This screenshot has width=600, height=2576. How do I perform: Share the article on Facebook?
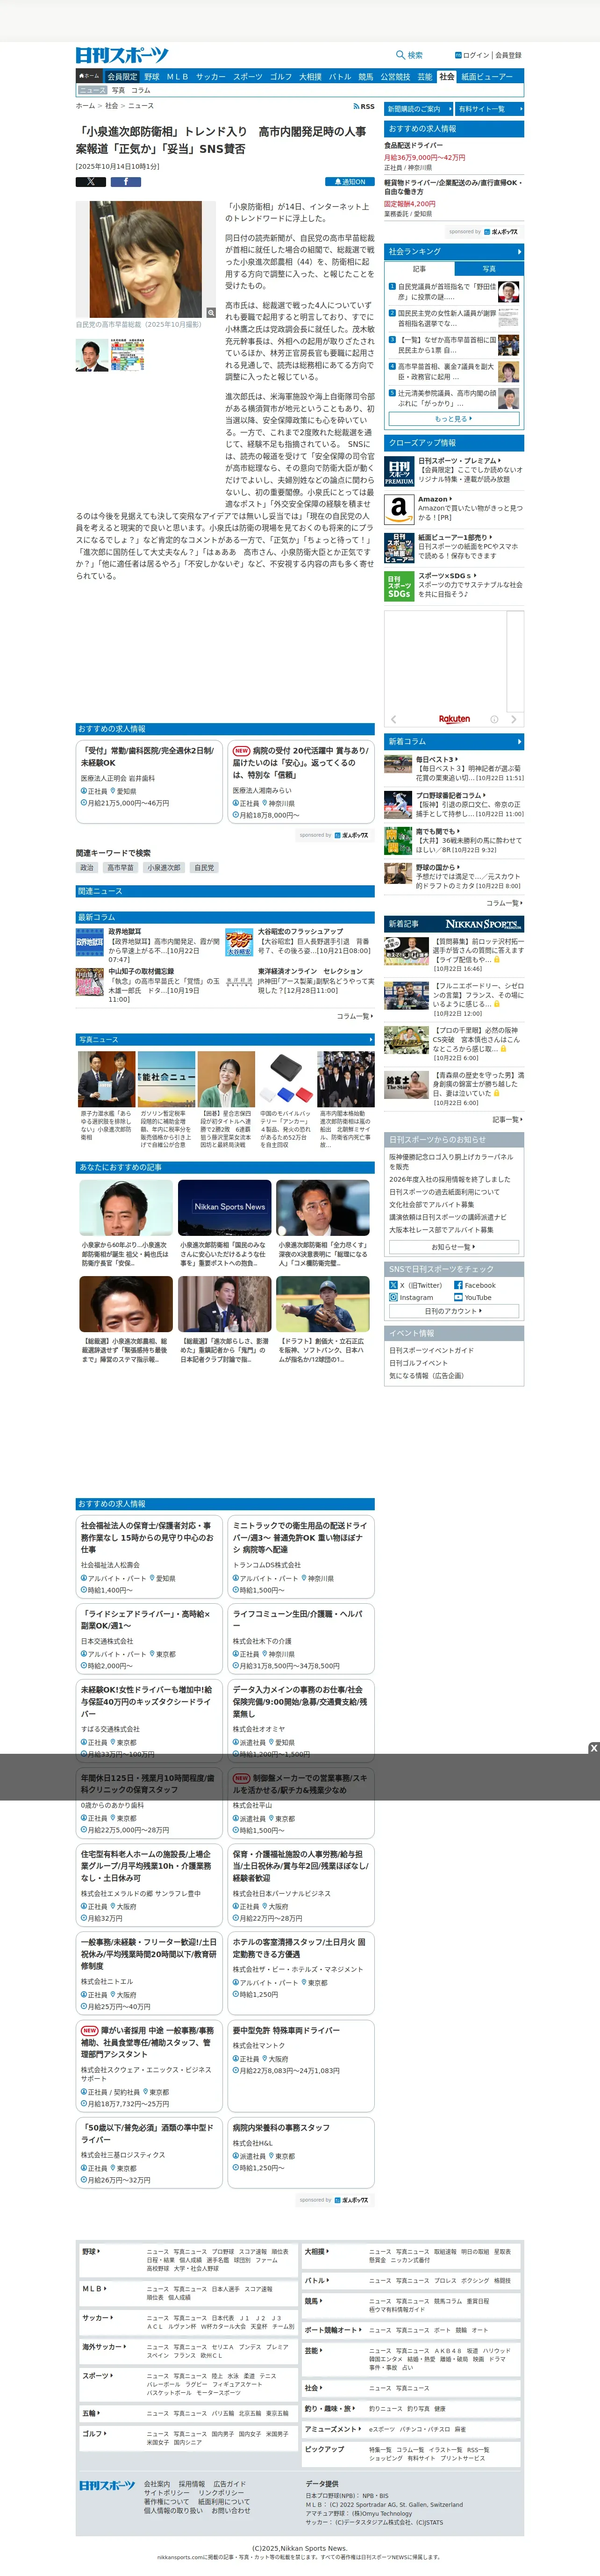point(125,182)
